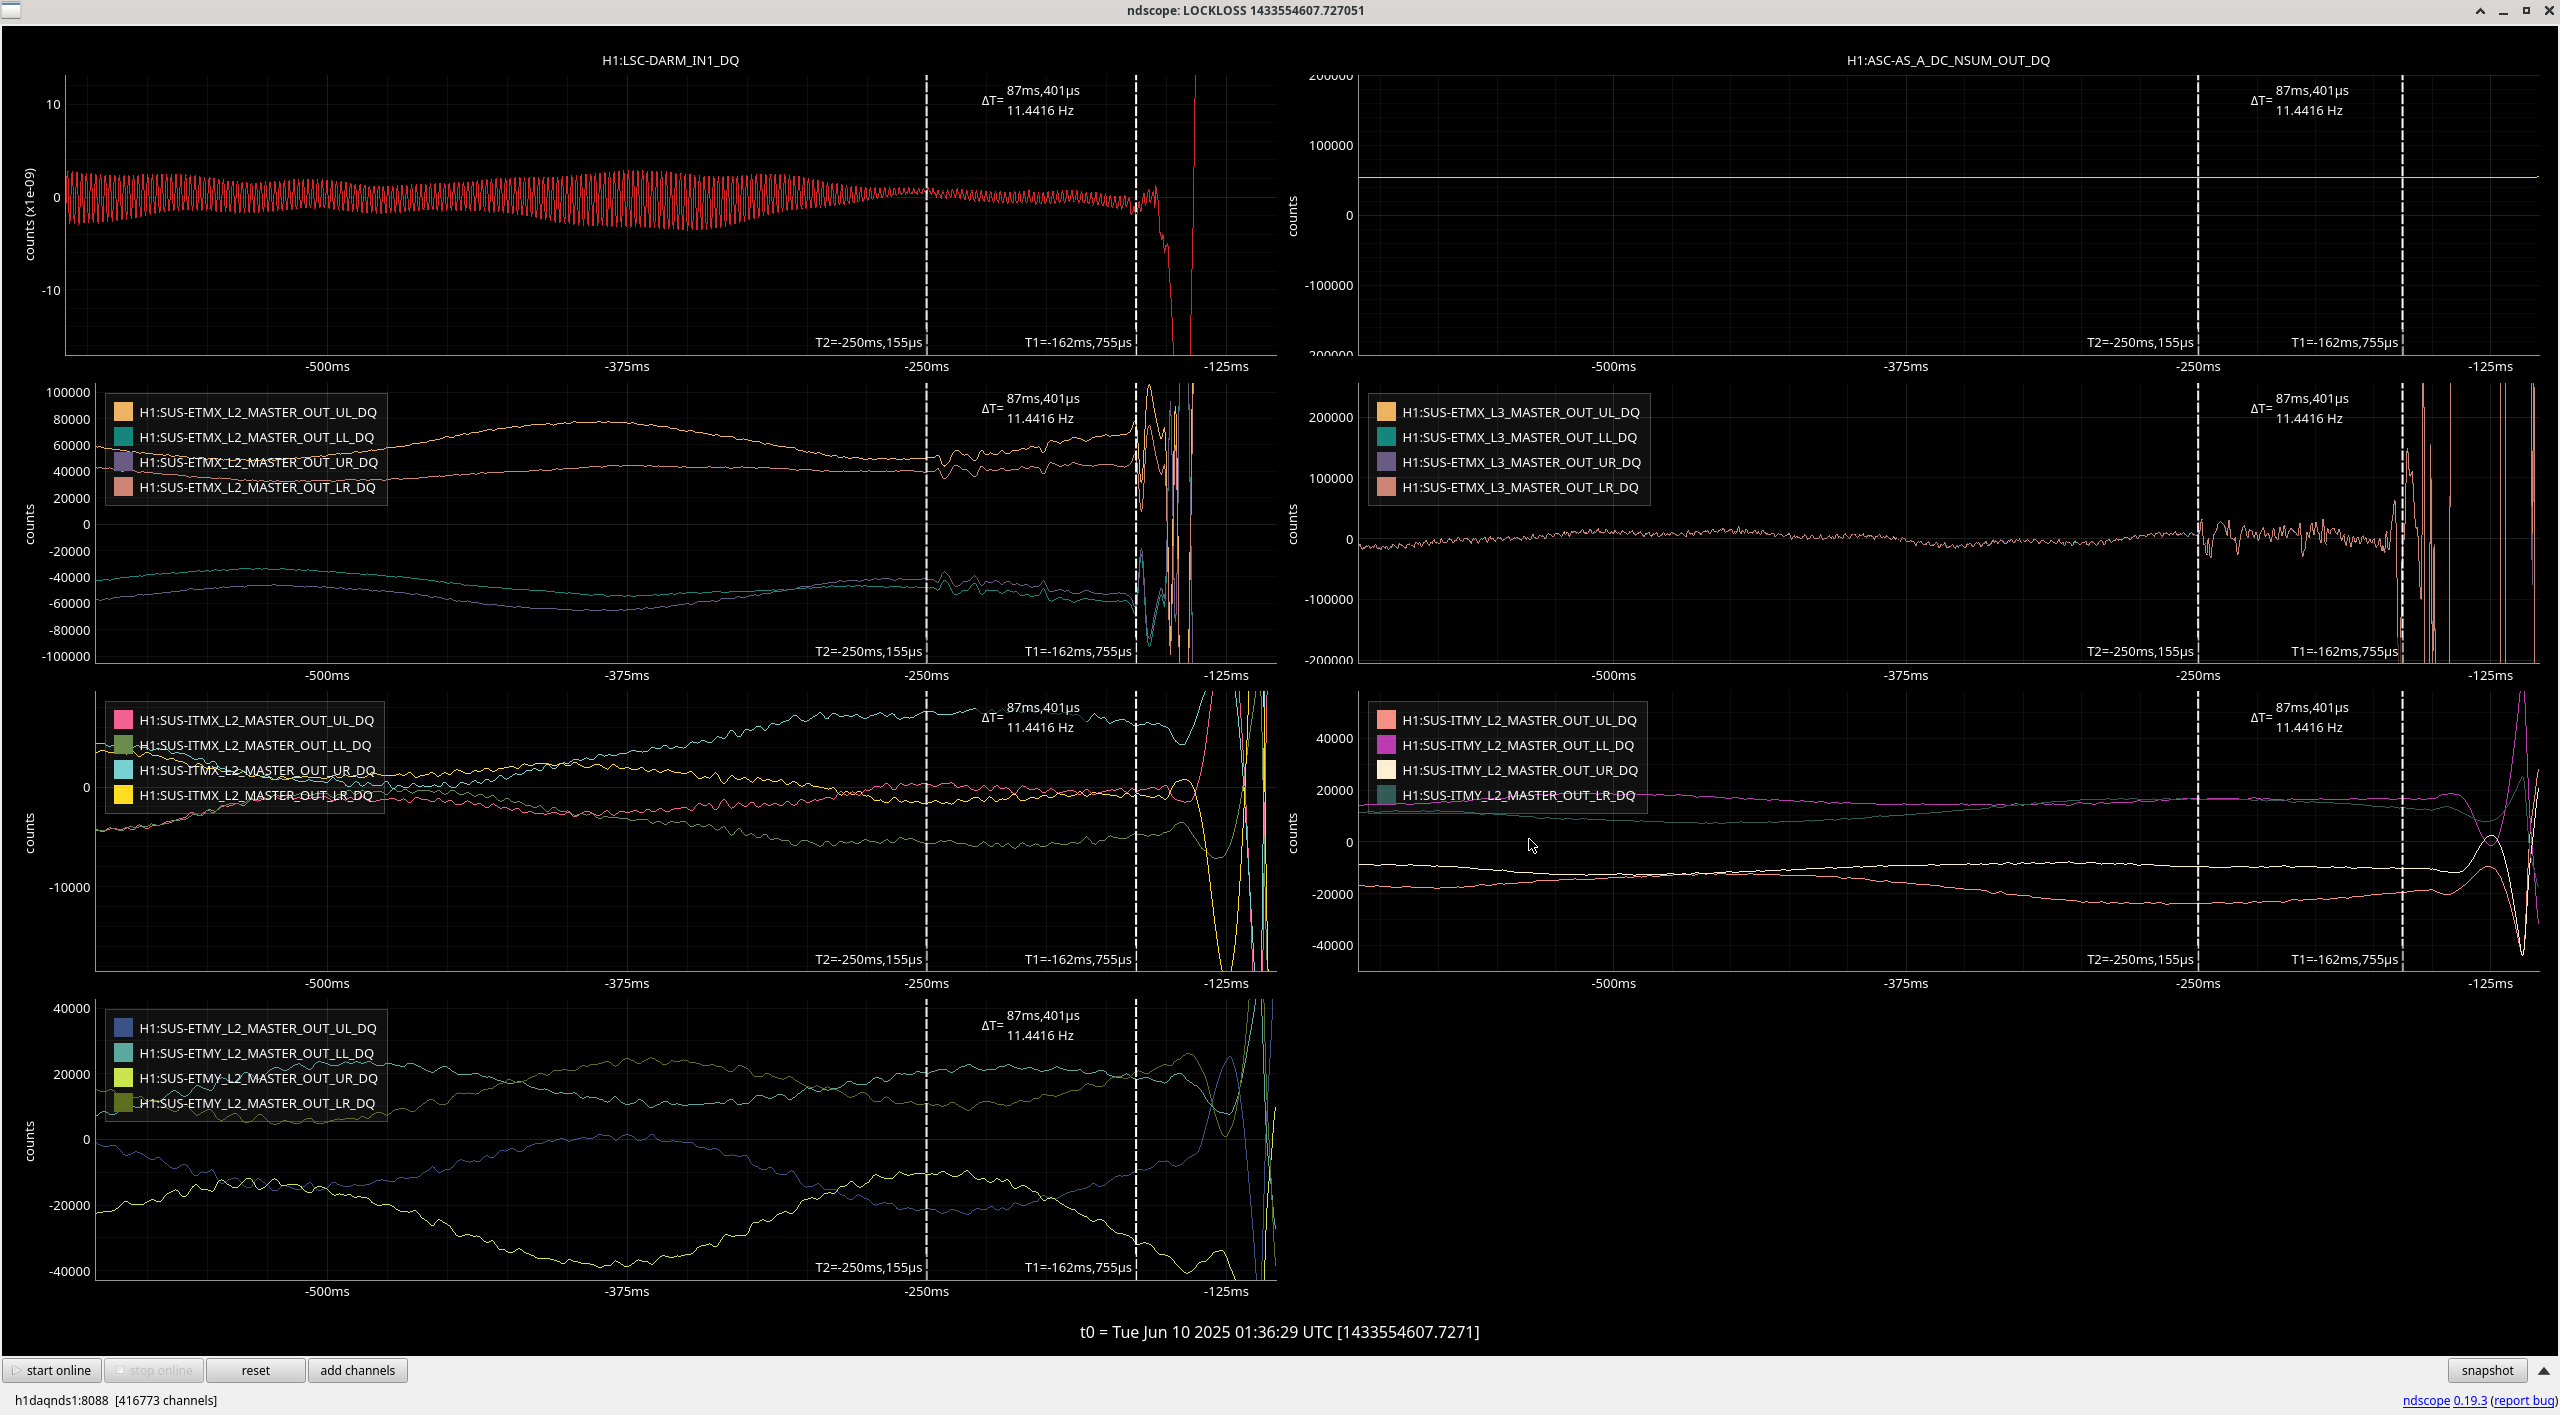Click ITMY_L2 LR_DQ dark teal legend swatch
Image resolution: width=2560 pixels, height=1415 pixels.
pos(1386,795)
